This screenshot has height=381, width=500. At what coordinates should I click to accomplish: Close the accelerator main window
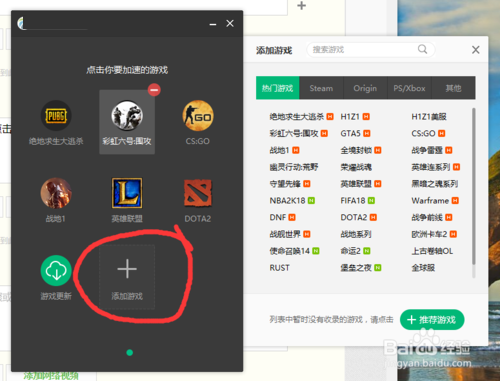[x=230, y=23]
